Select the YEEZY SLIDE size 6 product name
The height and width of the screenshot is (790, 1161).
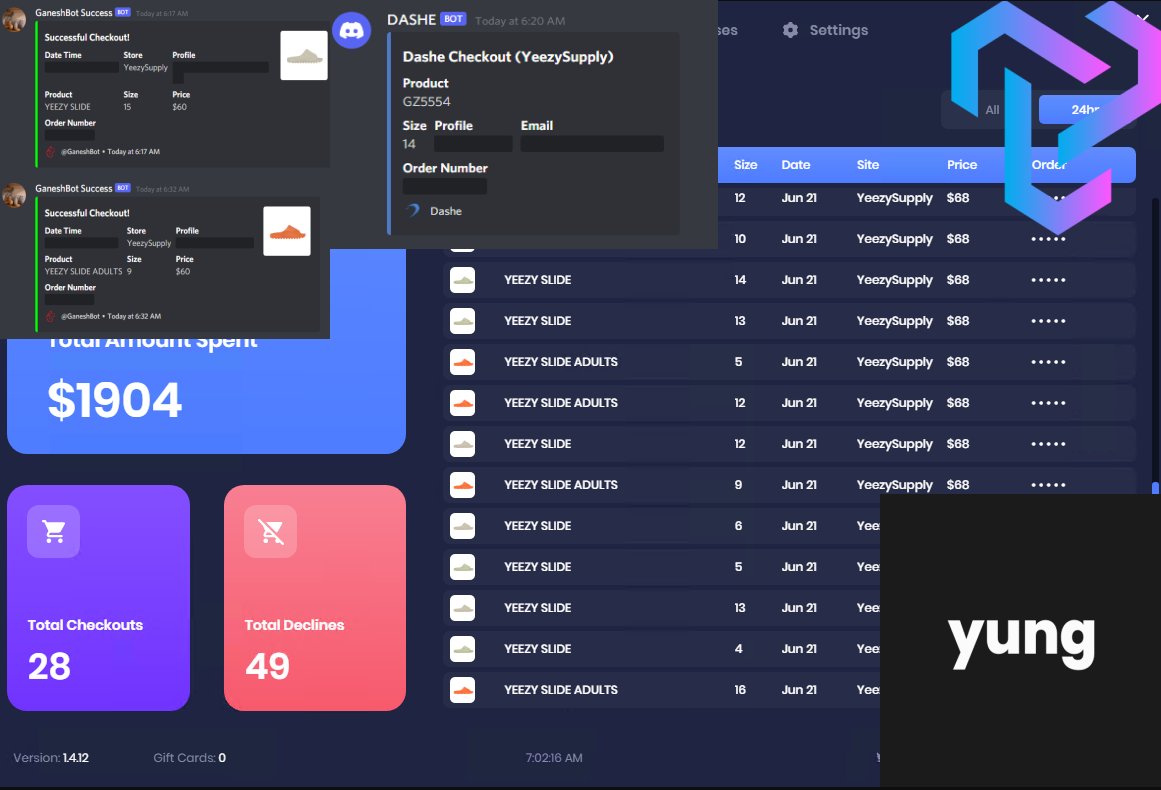pyautogui.click(x=538, y=526)
